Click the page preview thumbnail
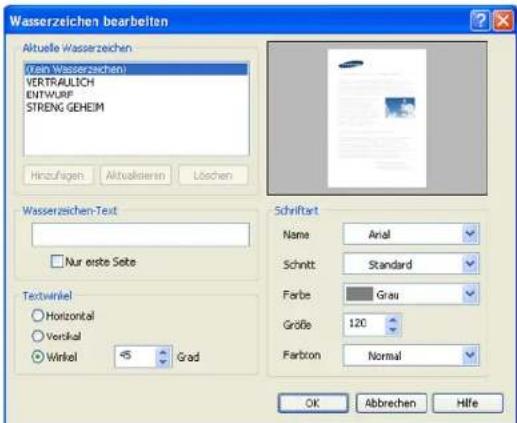This screenshot has width=517, height=423. click(x=377, y=118)
